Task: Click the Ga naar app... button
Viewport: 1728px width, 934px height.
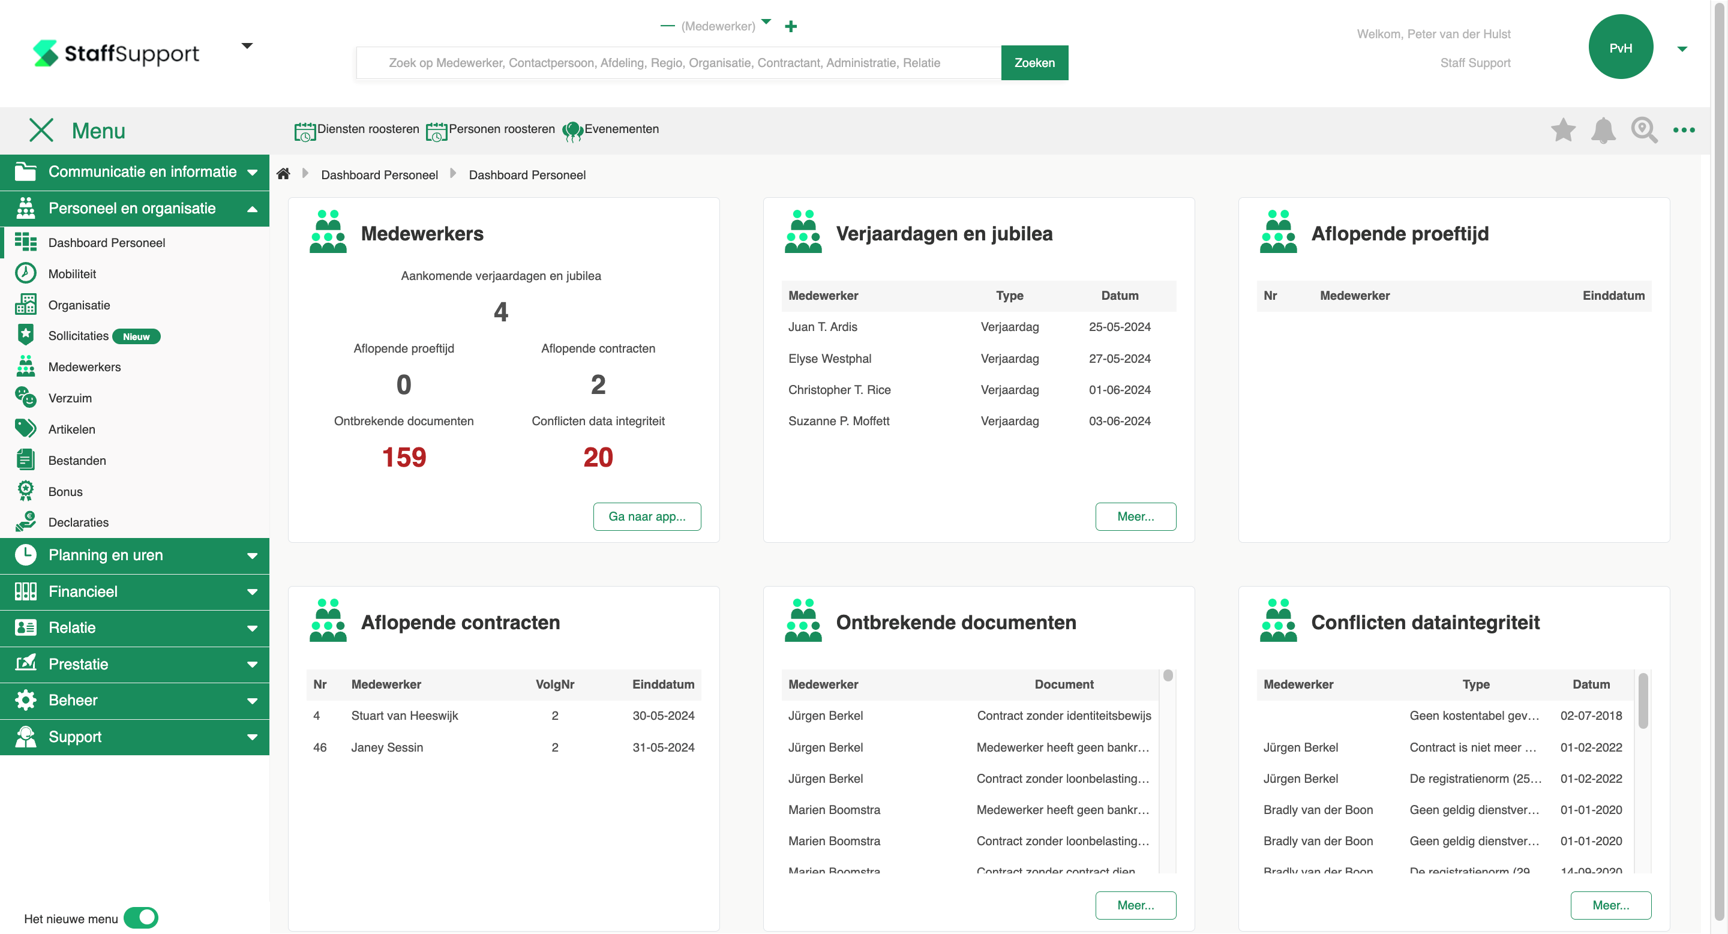Action: coord(646,517)
